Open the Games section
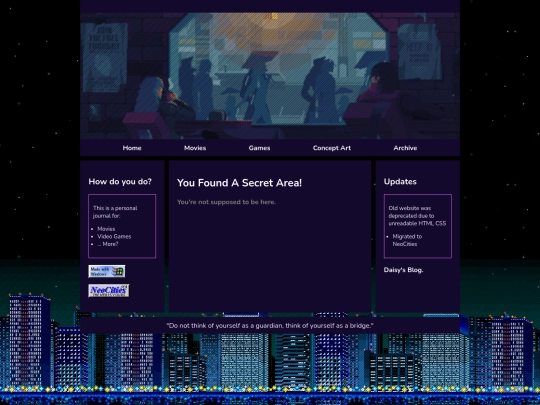 [x=259, y=148]
